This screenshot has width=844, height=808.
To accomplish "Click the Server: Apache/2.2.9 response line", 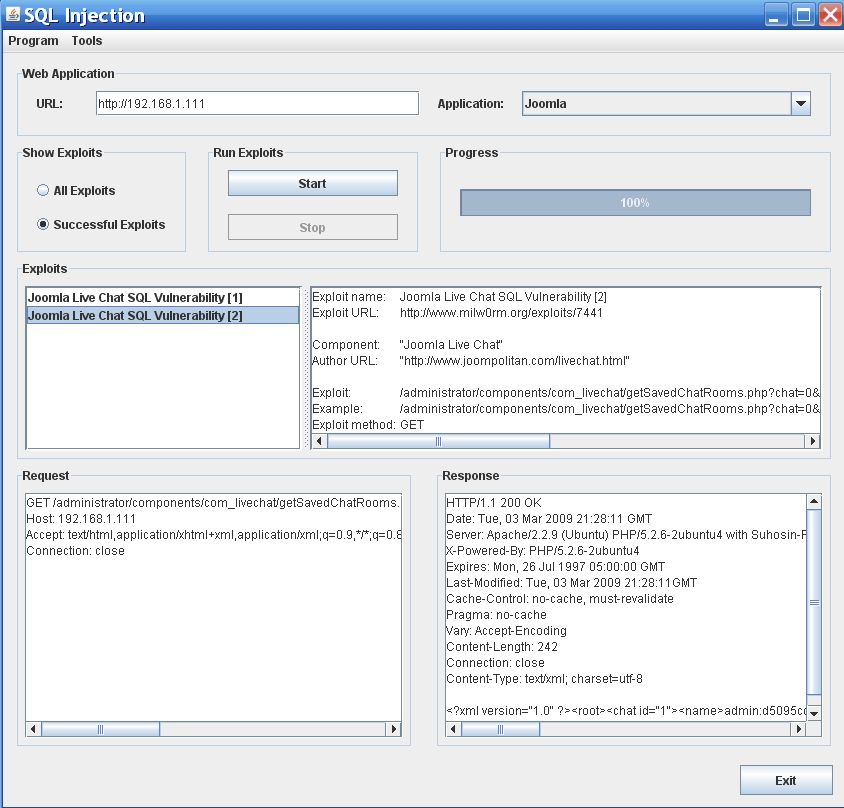I will [x=626, y=535].
